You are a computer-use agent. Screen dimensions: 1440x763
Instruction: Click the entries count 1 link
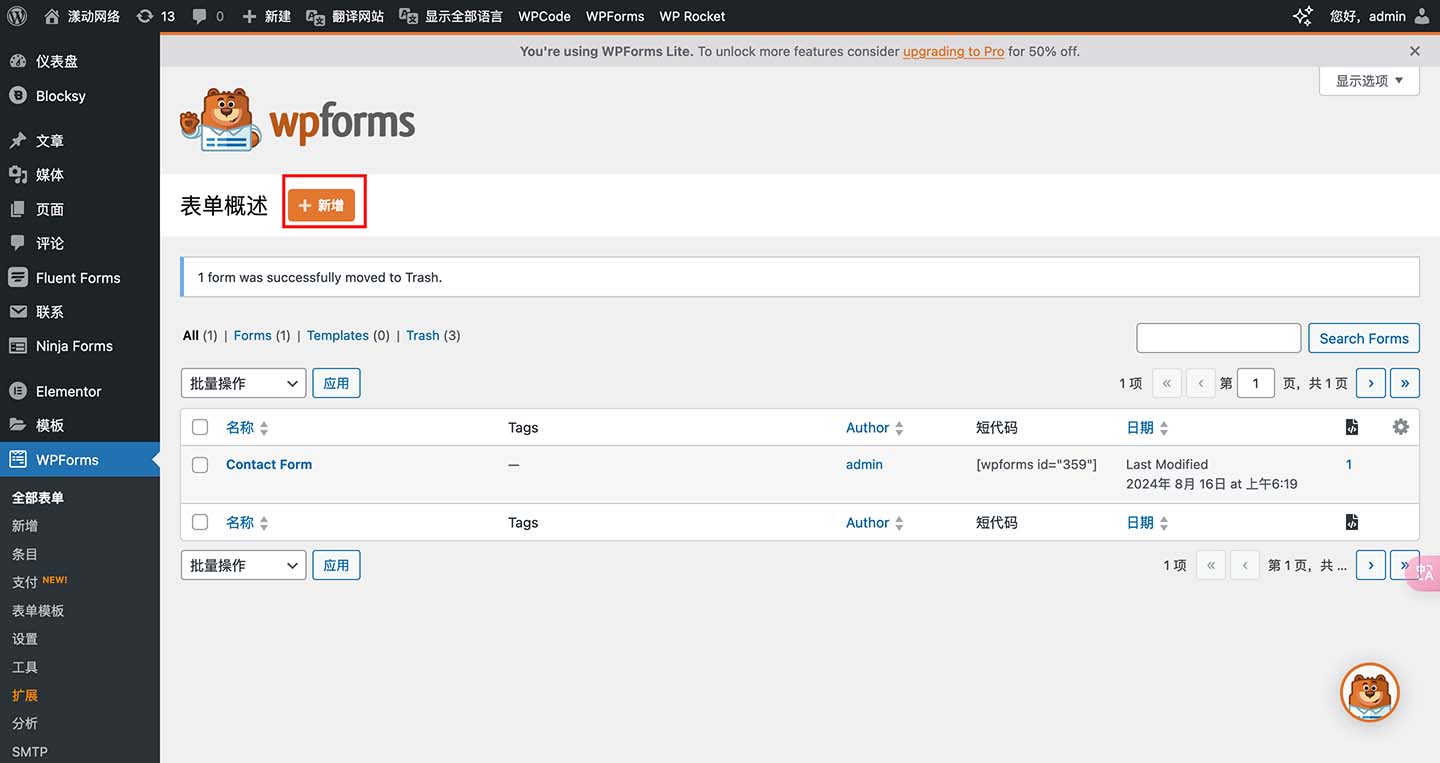[x=1349, y=464]
